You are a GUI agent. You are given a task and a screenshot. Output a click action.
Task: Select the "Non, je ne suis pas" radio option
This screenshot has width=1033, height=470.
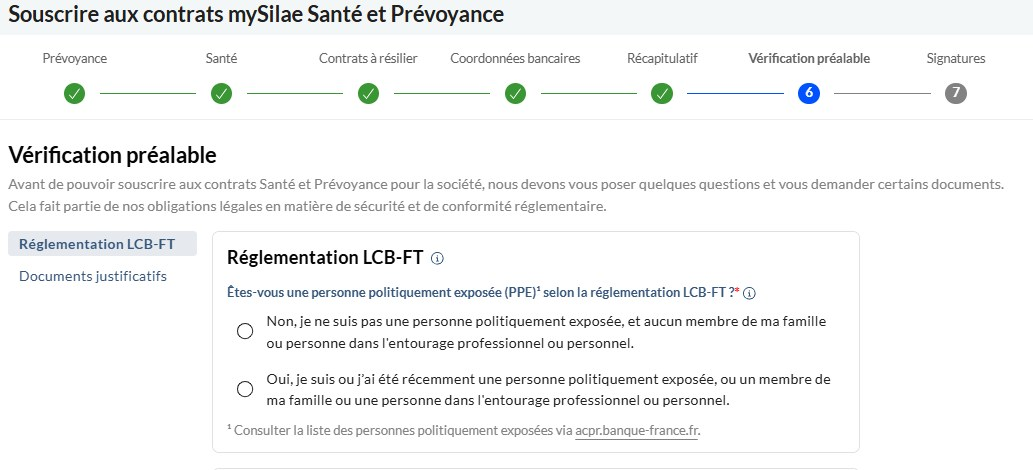pos(245,332)
